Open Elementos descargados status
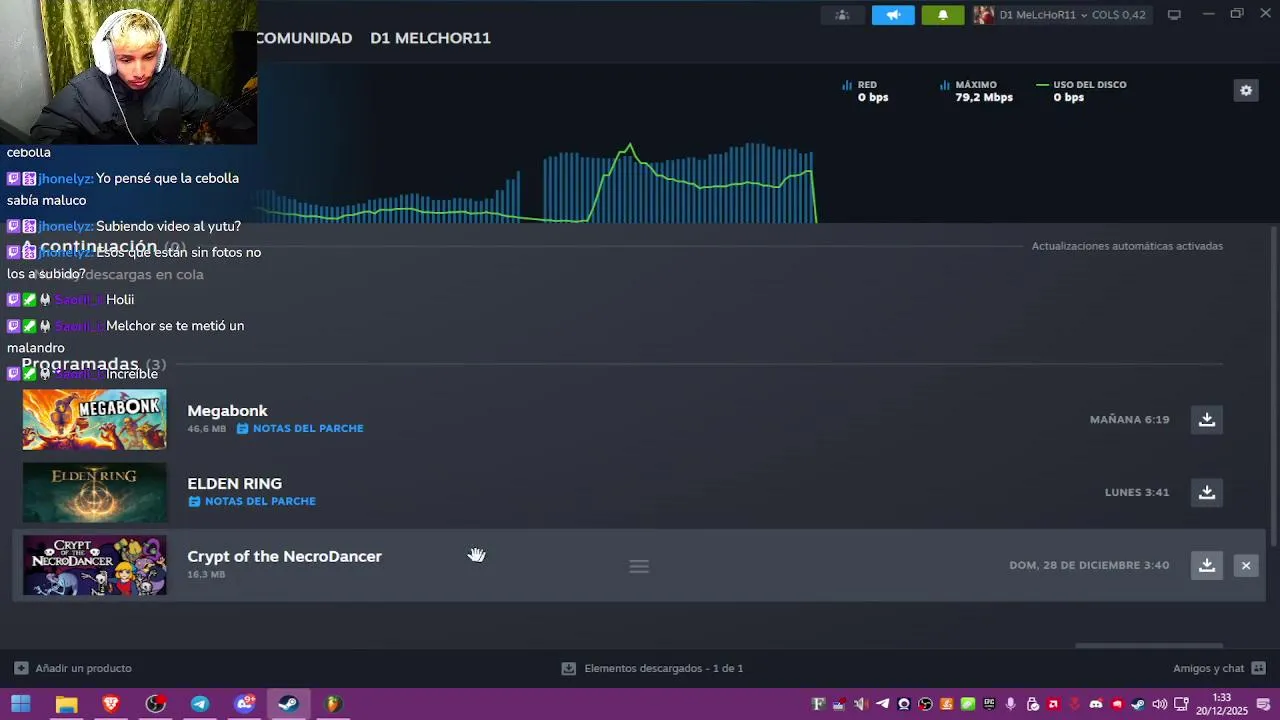1280x720 pixels. pos(652,668)
